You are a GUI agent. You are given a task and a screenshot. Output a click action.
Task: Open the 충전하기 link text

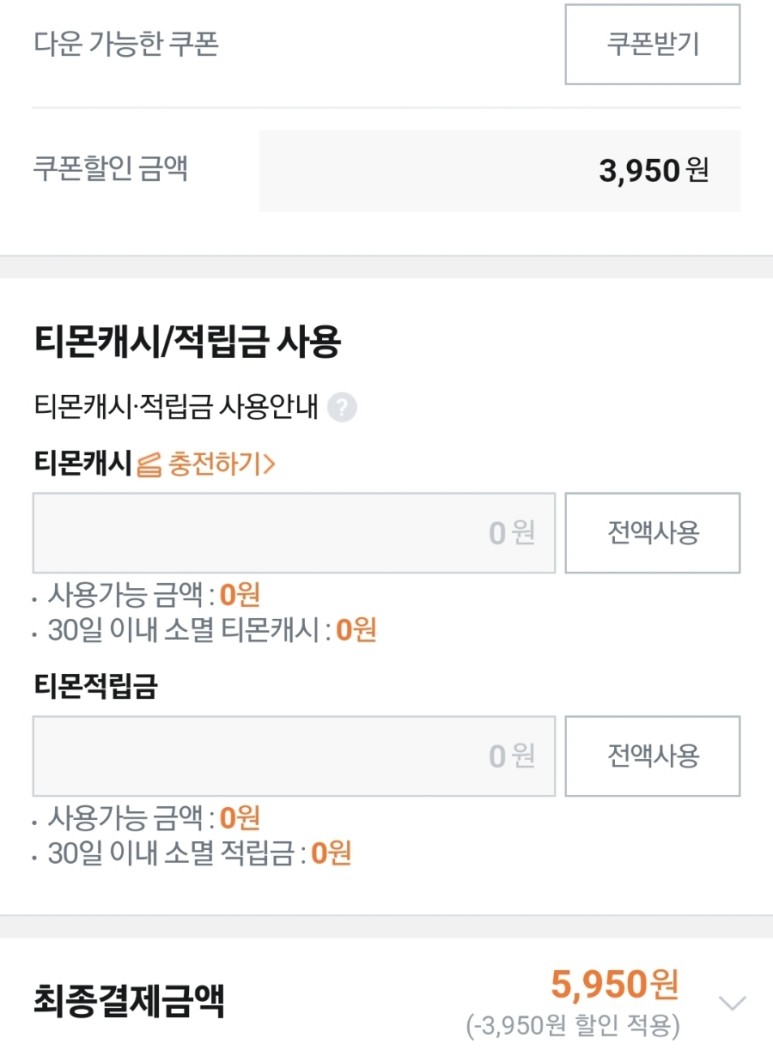pyautogui.click(x=221, y=465)
